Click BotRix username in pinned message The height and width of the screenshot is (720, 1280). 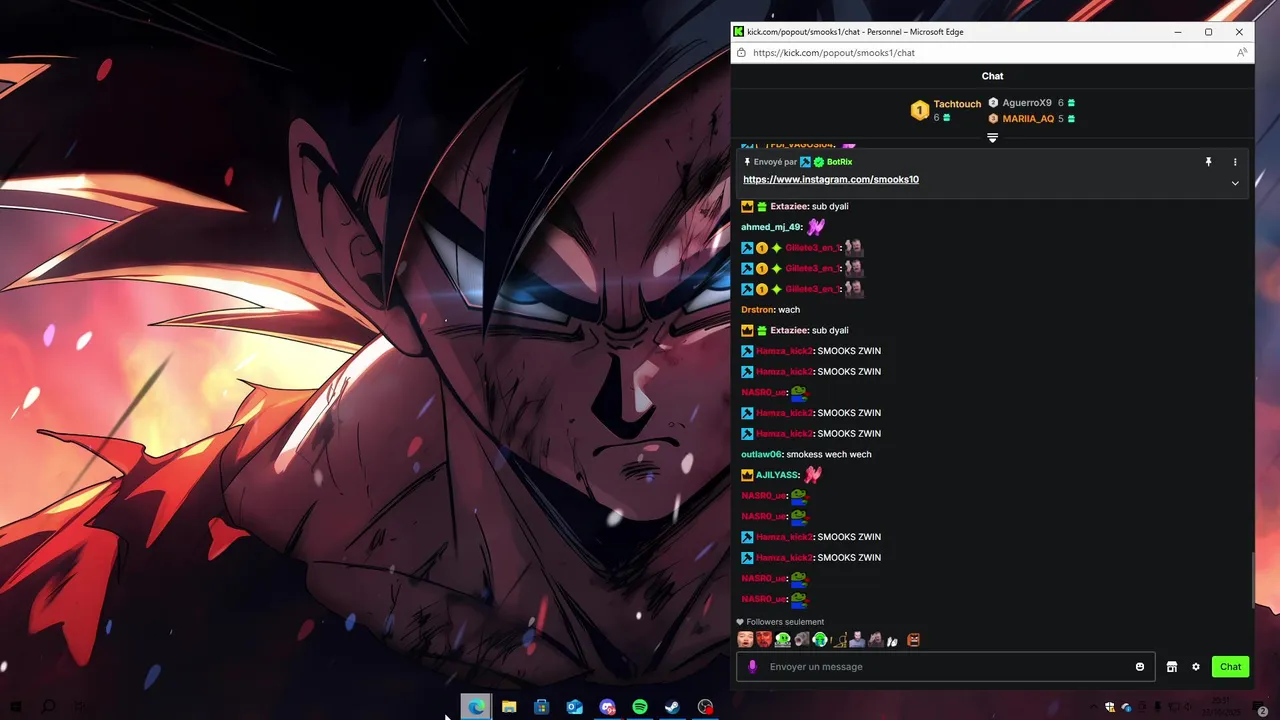pos(839,162)
